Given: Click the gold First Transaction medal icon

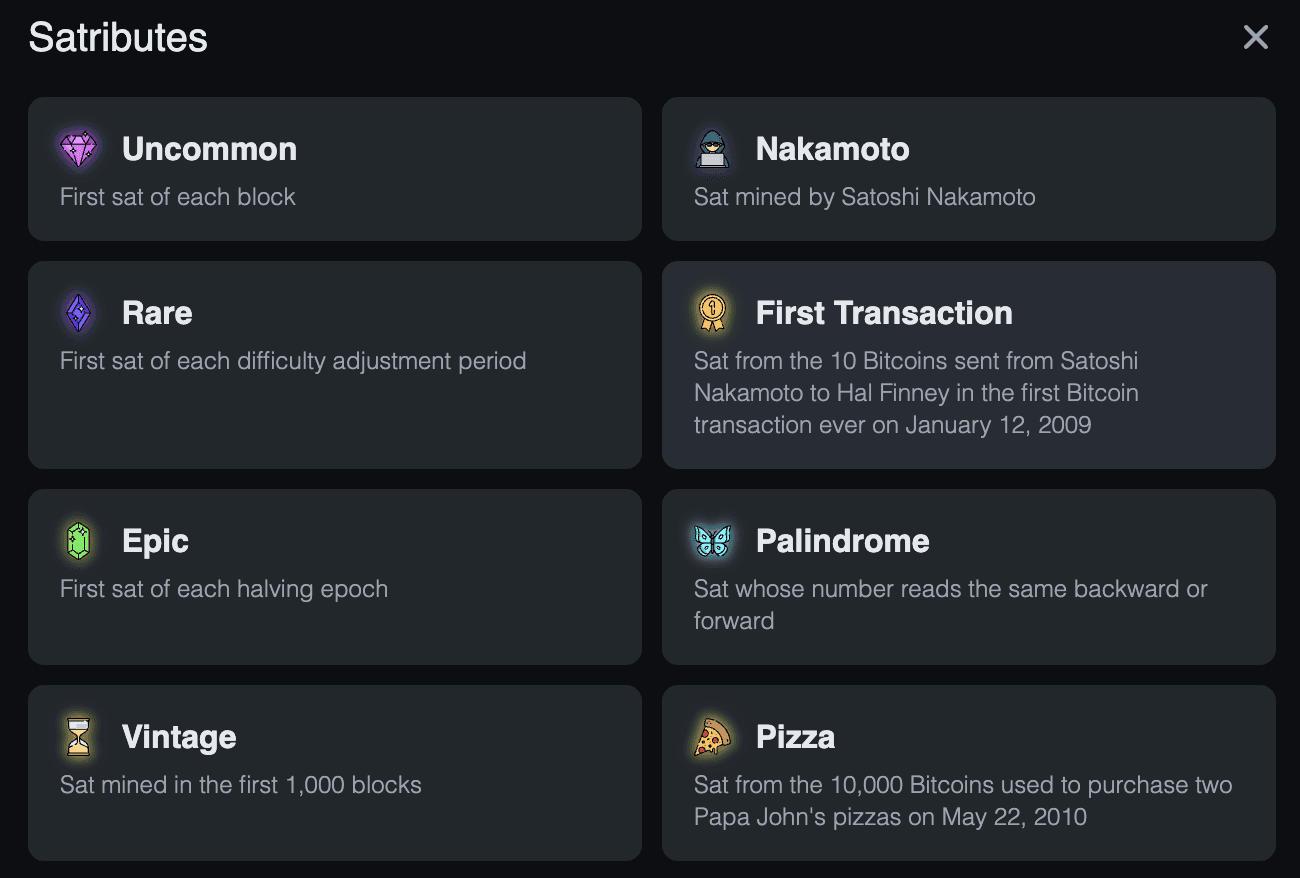Looking at the screenshot, I should click(x=712, y=313).
